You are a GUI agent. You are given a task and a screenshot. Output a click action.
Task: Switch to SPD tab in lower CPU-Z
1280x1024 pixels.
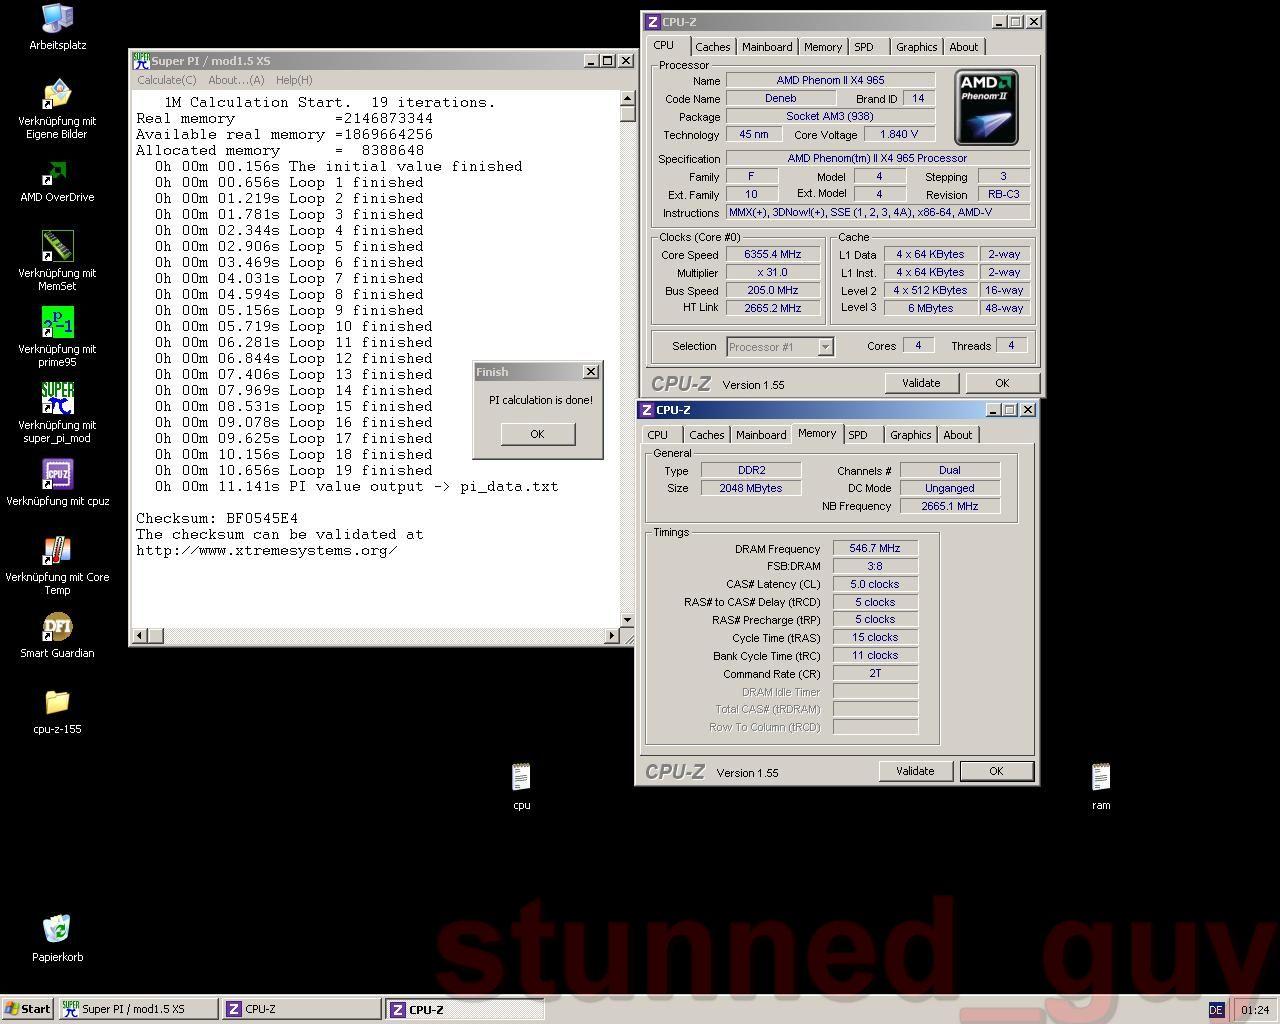858,435
